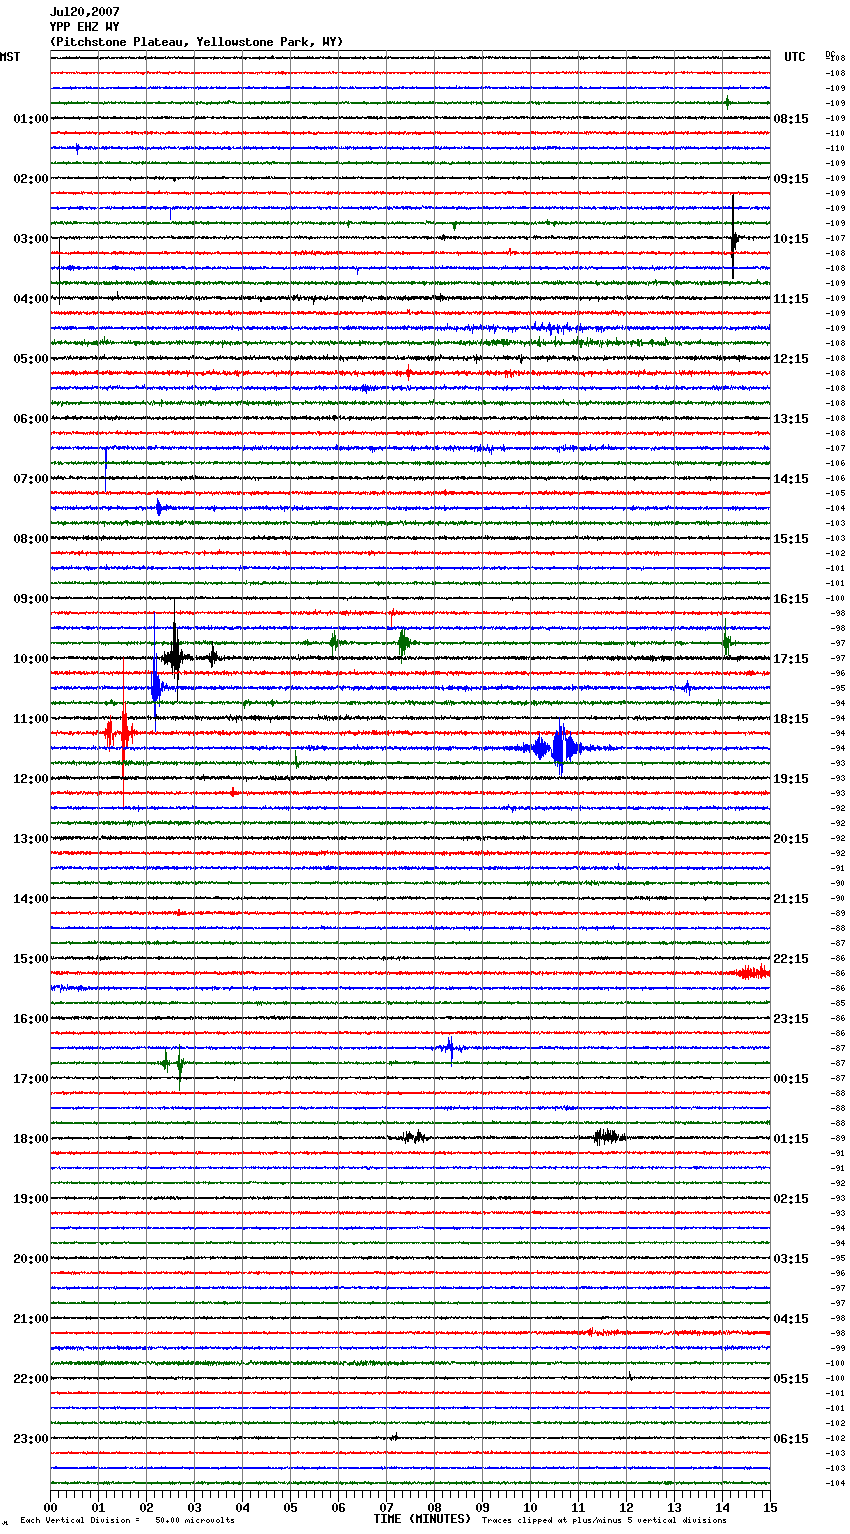
Task: Click the Pitchstone Plateau, Yellowstone Park location title
Action: coord(196,42)
